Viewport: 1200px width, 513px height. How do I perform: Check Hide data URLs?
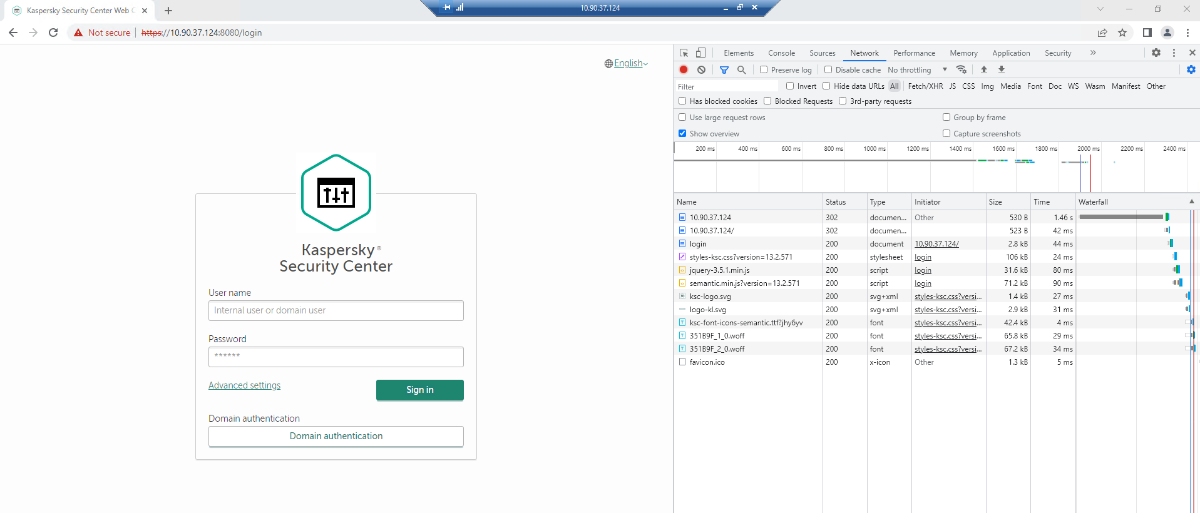(x=827, y=86)
